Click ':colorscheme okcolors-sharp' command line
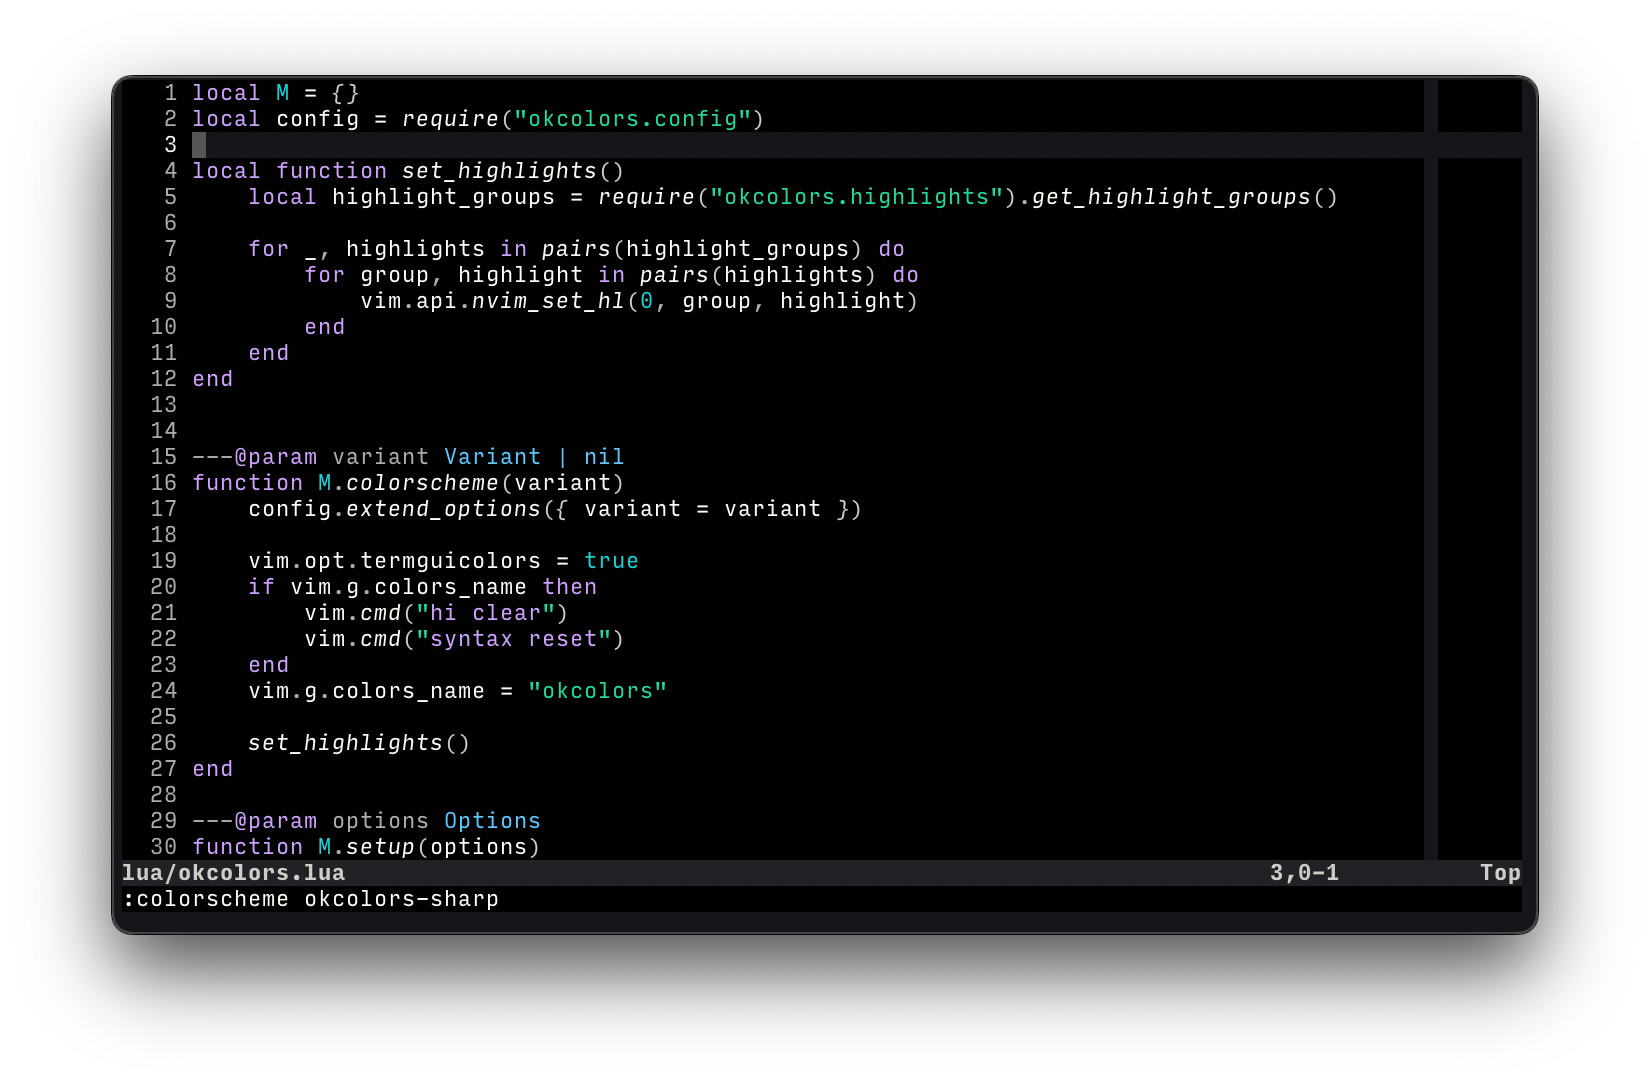This screenshot has height=1082, width=1650. (x=310, y=899)
